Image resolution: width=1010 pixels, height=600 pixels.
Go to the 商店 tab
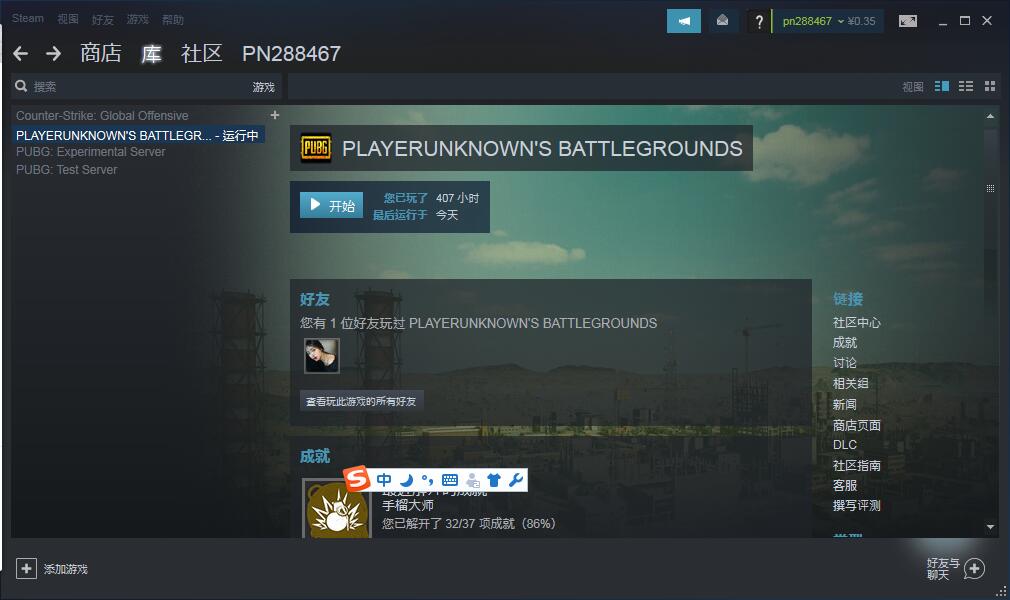coord(100,53)
